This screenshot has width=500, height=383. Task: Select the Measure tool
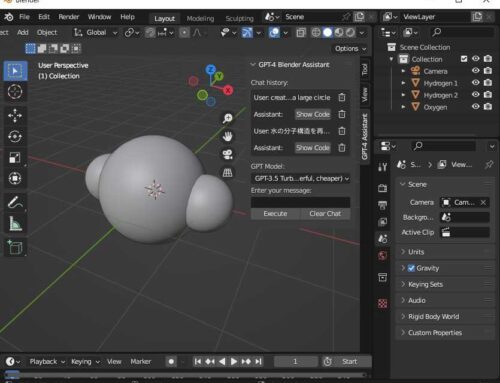(15, 223)
